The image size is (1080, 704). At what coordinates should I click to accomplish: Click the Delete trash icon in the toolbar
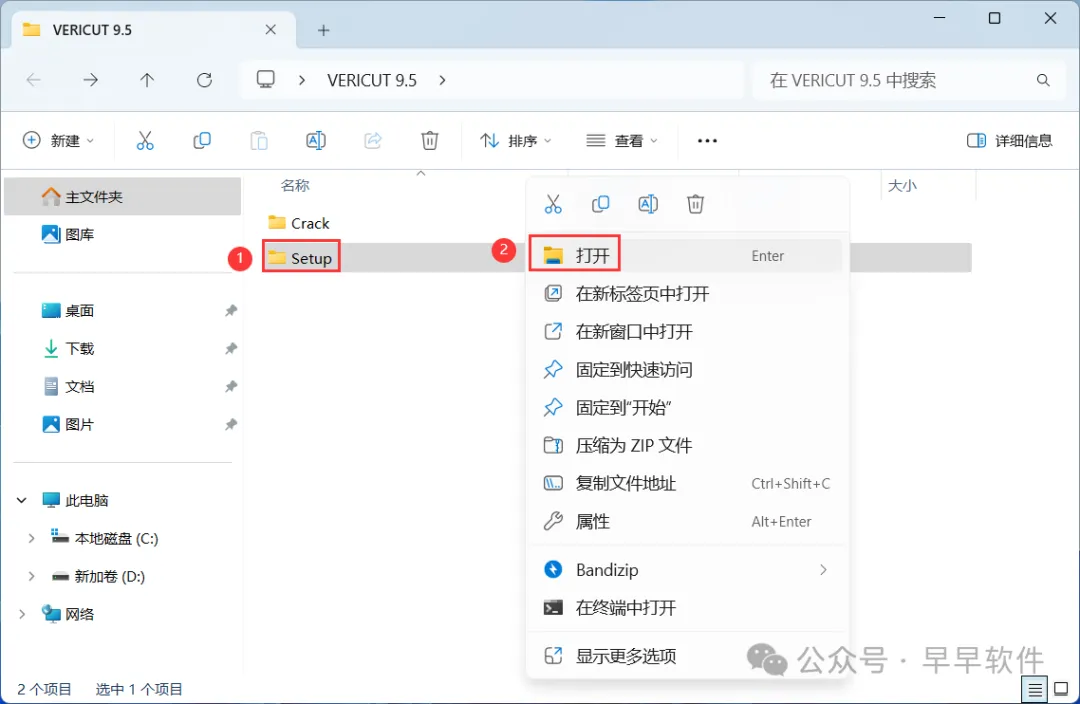pos(430,141)
